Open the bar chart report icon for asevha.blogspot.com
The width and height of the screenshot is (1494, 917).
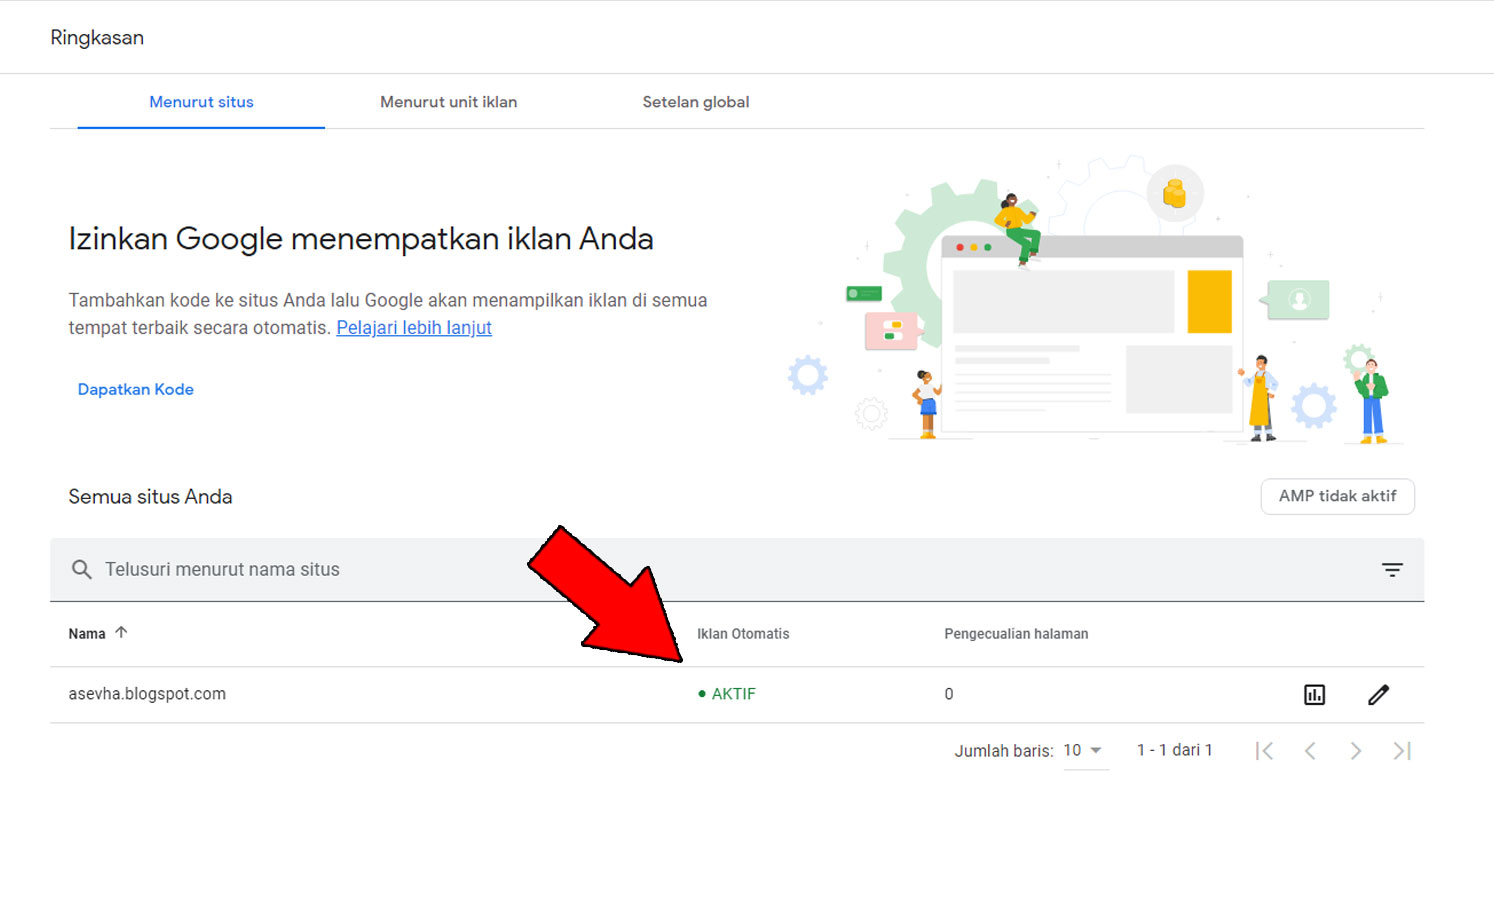[x=1314, y=694]
